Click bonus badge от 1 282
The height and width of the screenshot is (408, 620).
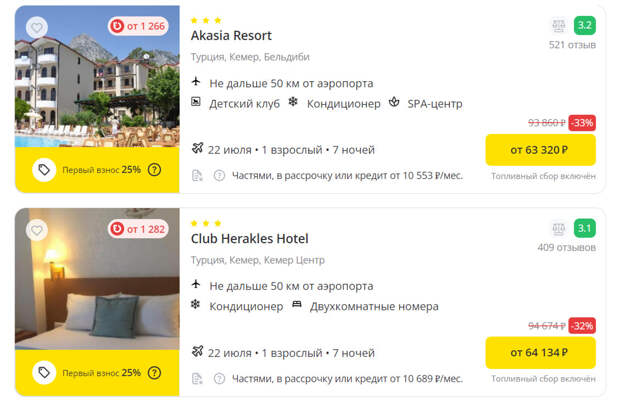click(138, 229)
